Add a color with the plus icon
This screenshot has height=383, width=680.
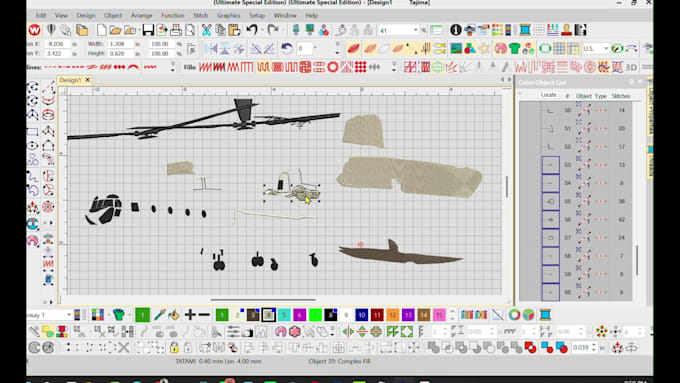click(x=190, y=315)
